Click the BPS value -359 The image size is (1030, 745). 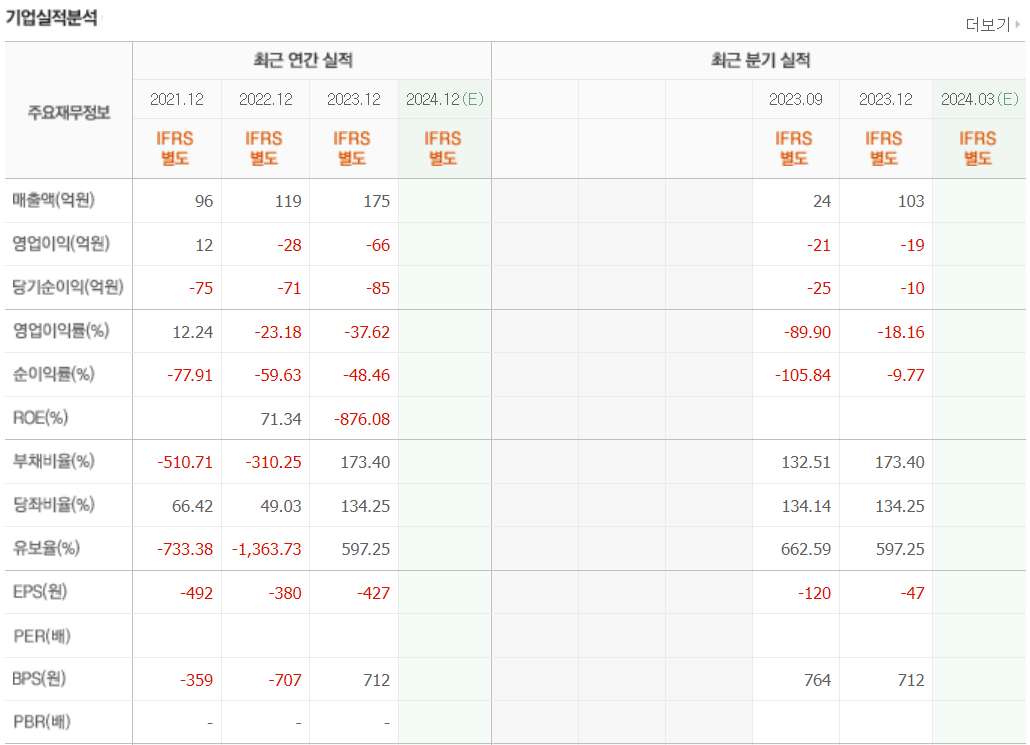196,680
